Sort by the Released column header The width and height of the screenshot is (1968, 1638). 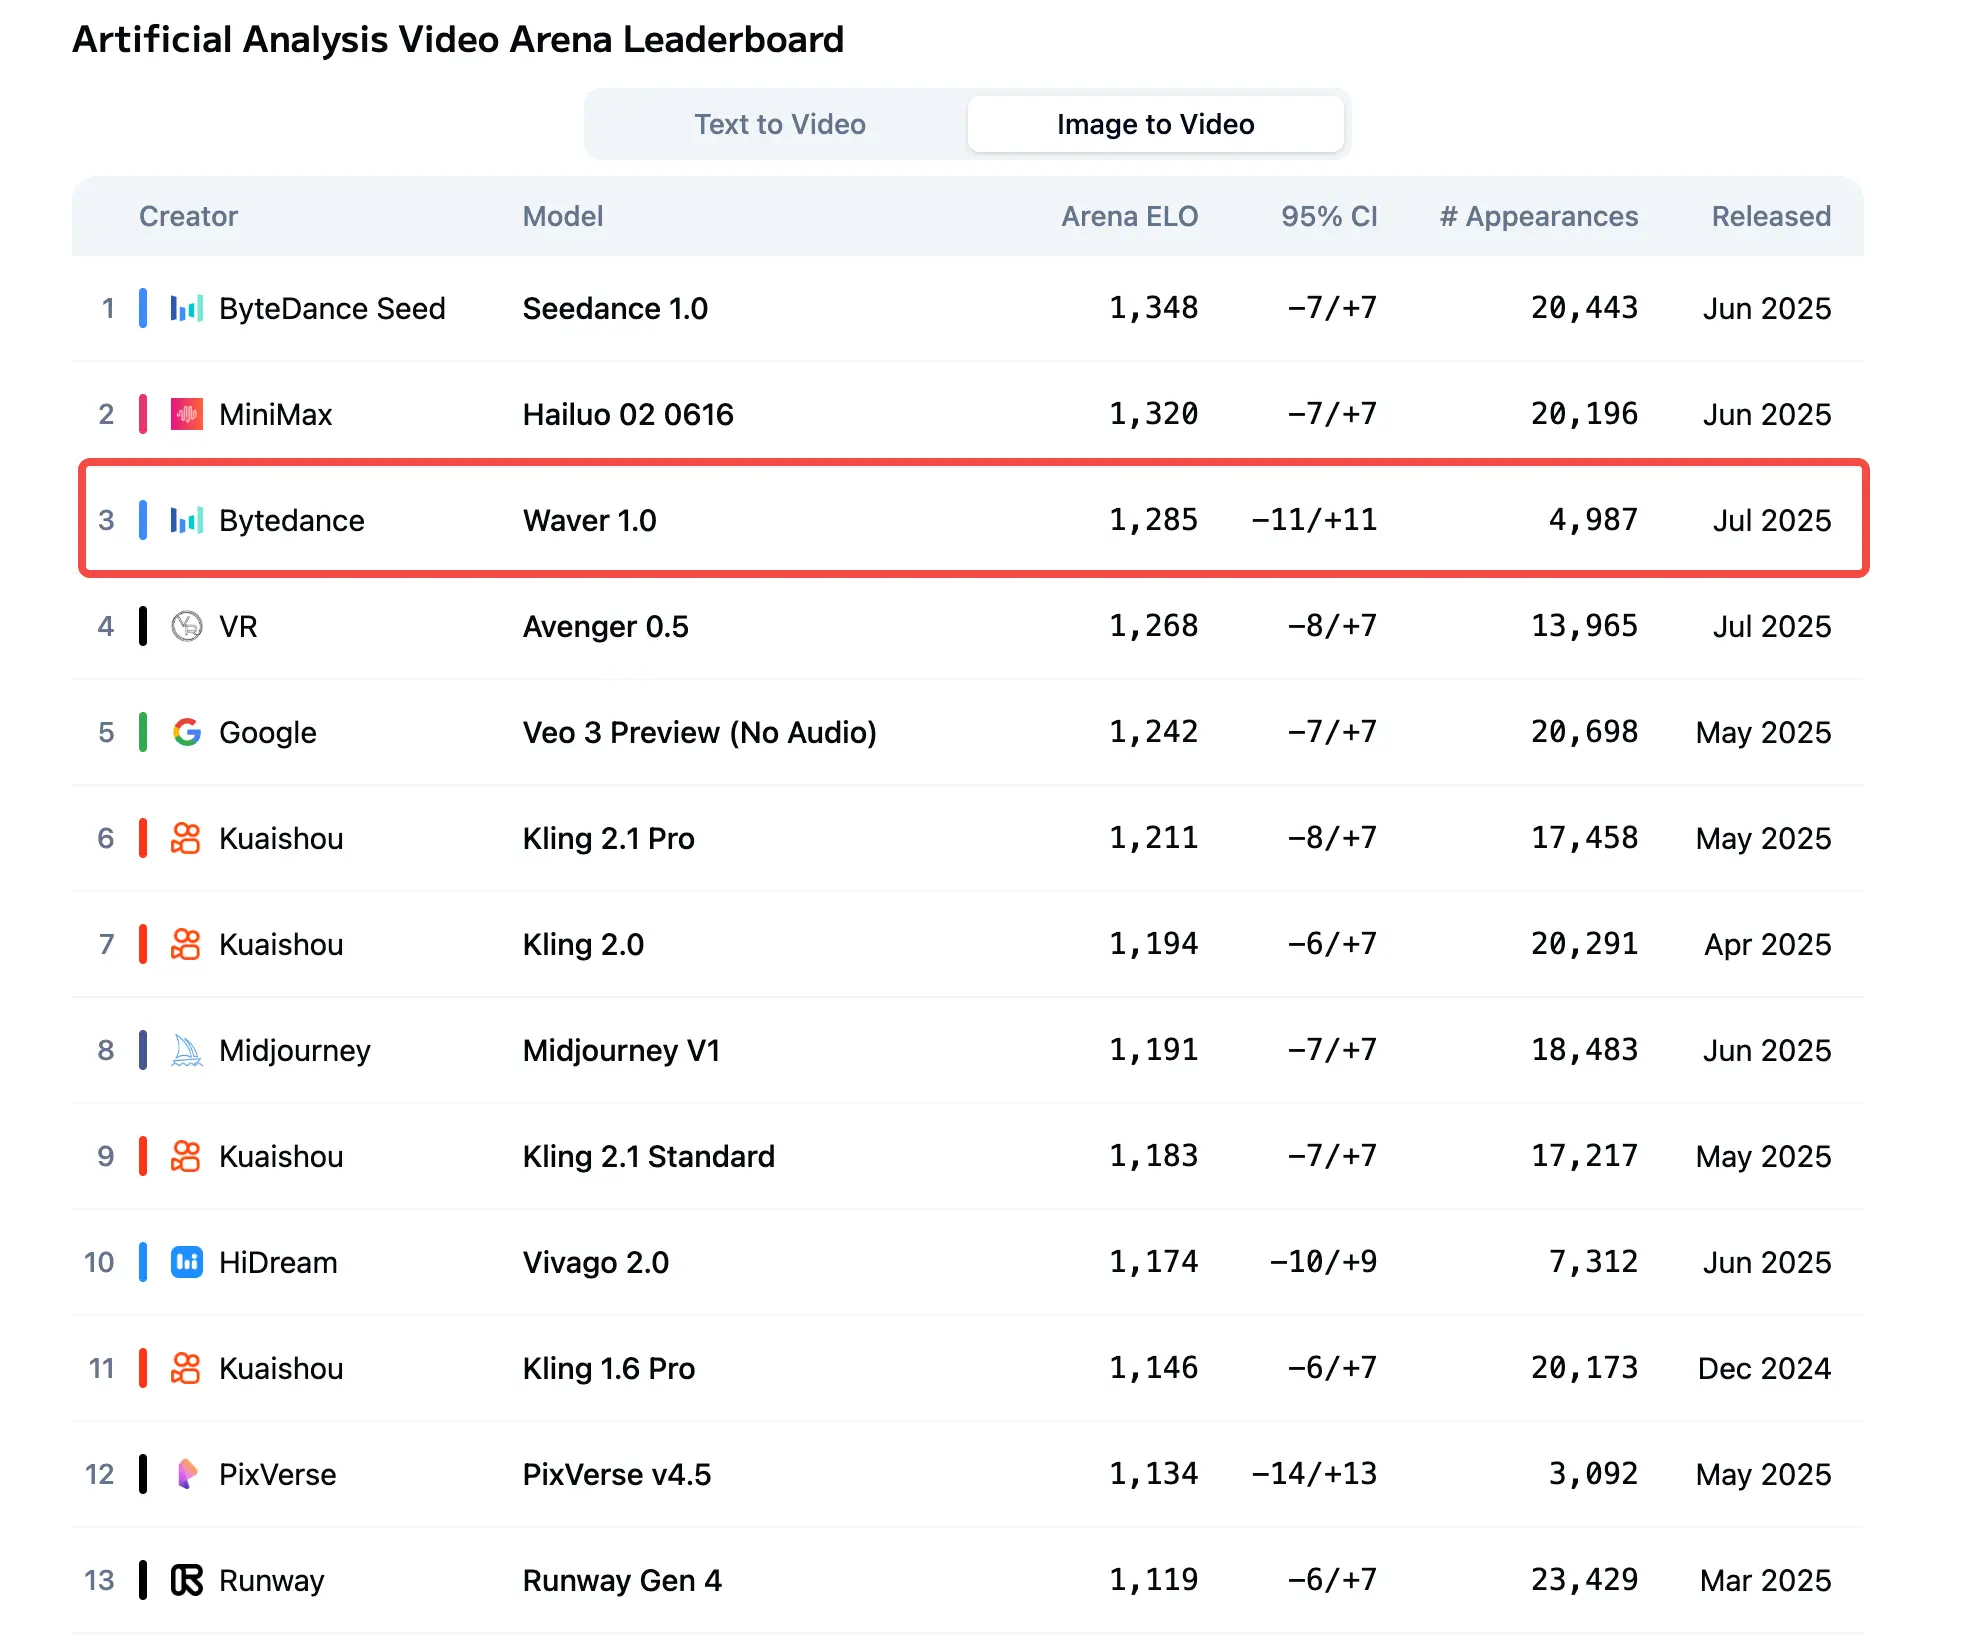pos(1771,216)
